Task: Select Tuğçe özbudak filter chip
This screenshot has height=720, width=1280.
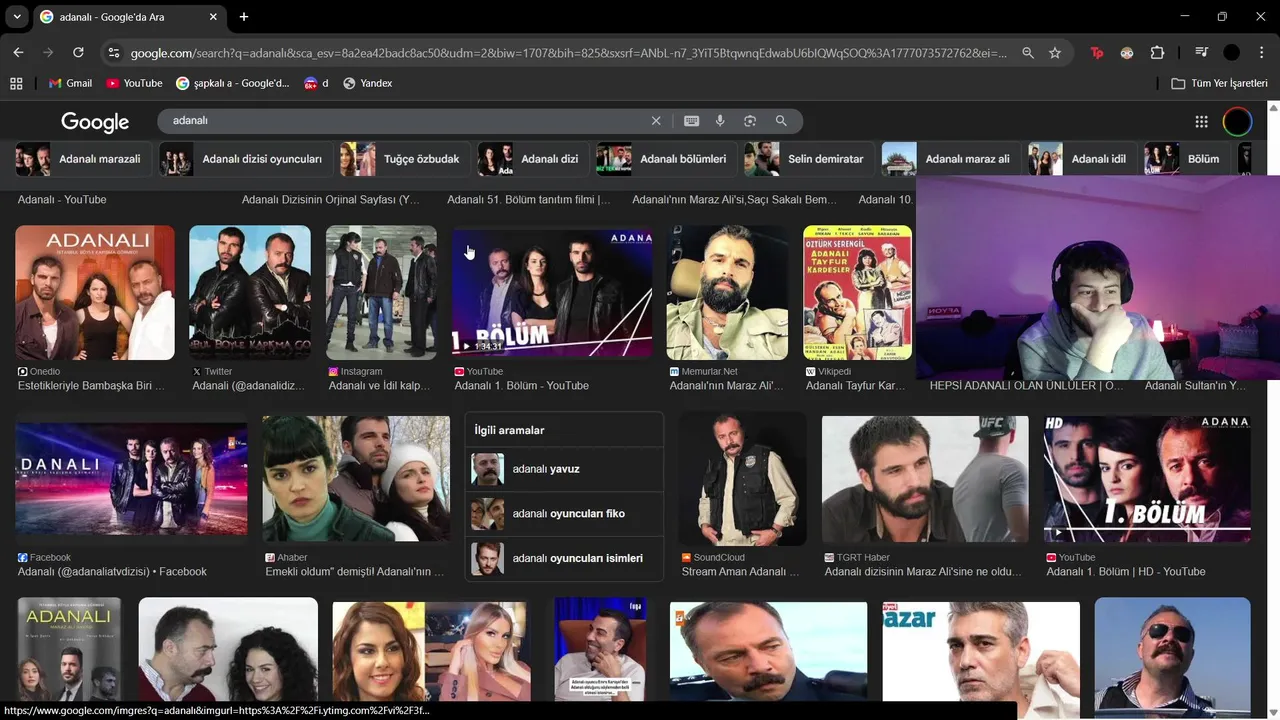Action: pyautogui.click(x=405, y=159)
